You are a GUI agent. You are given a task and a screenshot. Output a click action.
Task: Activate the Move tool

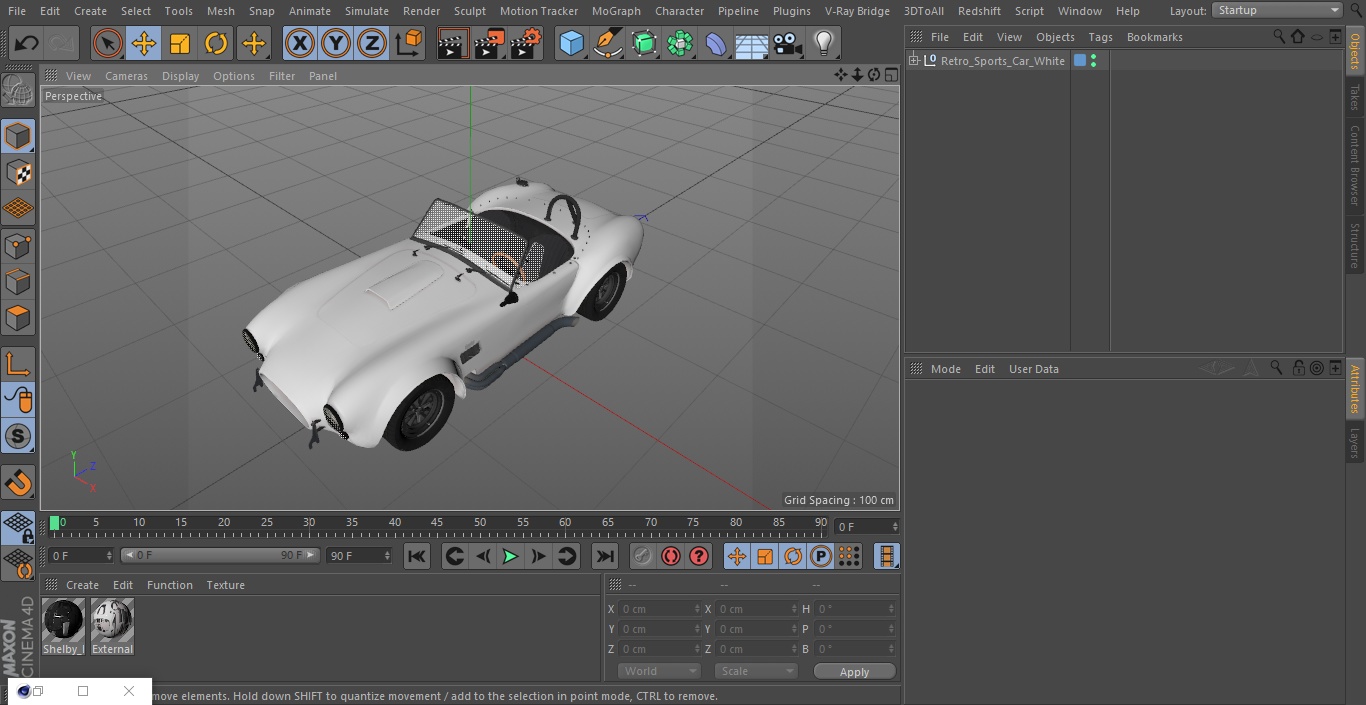[144, 43]
